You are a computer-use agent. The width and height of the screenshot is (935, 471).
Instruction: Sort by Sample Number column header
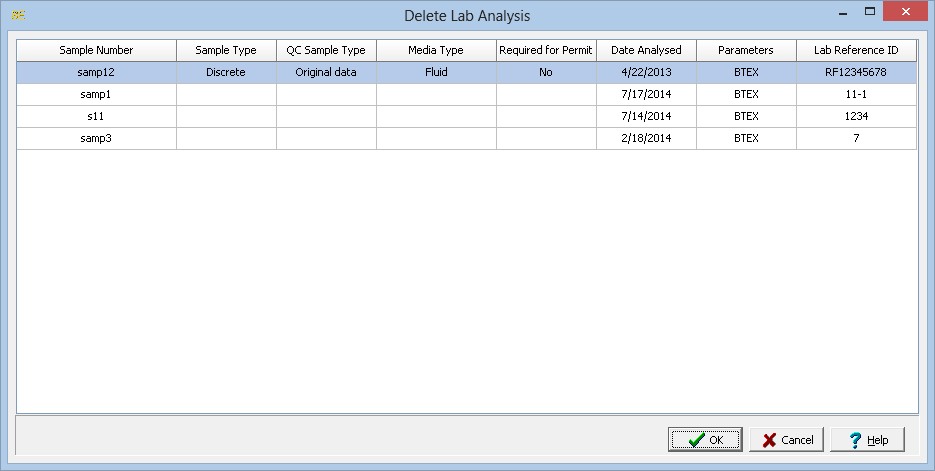(96, 50)
